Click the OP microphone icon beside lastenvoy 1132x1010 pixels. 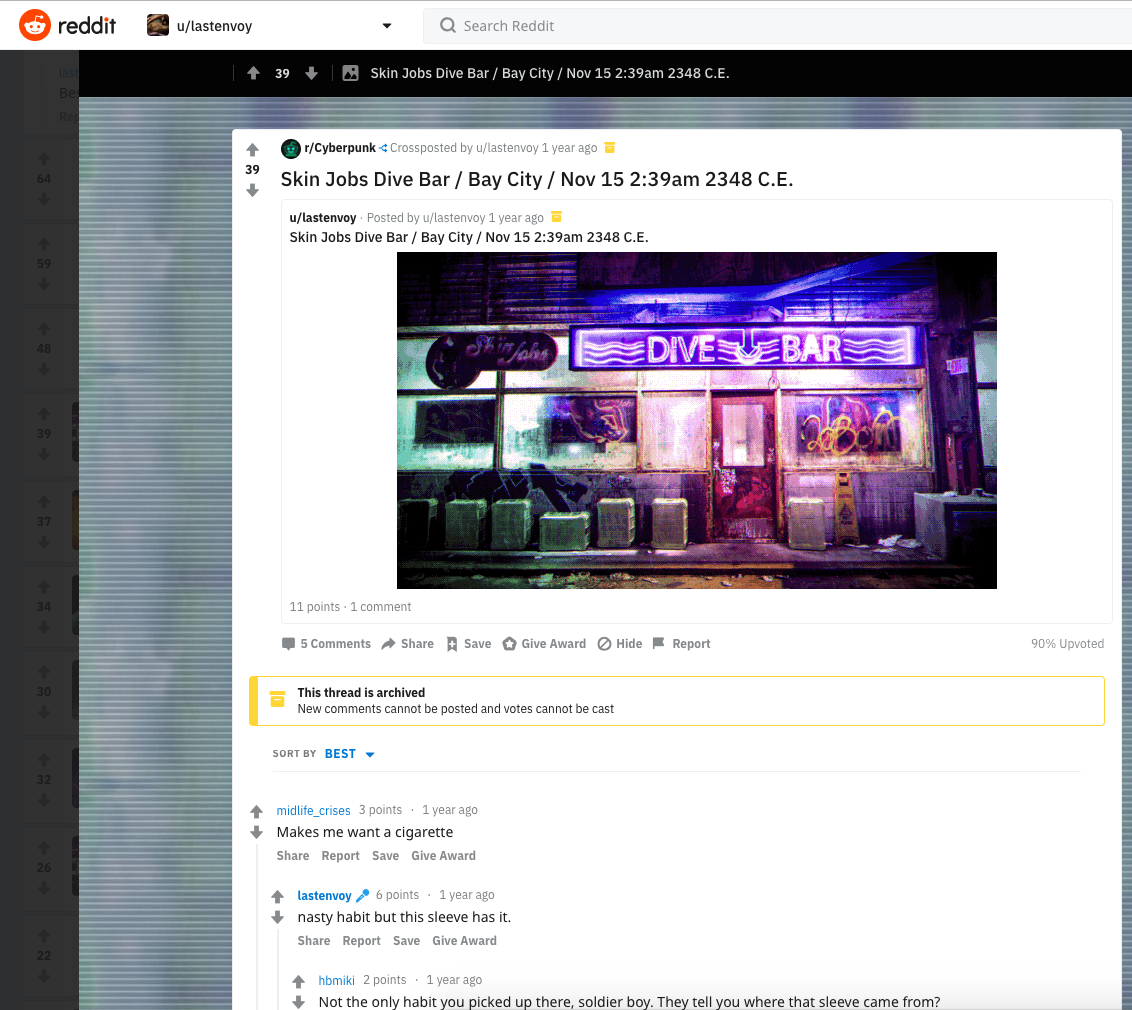(x=362, y=895)
